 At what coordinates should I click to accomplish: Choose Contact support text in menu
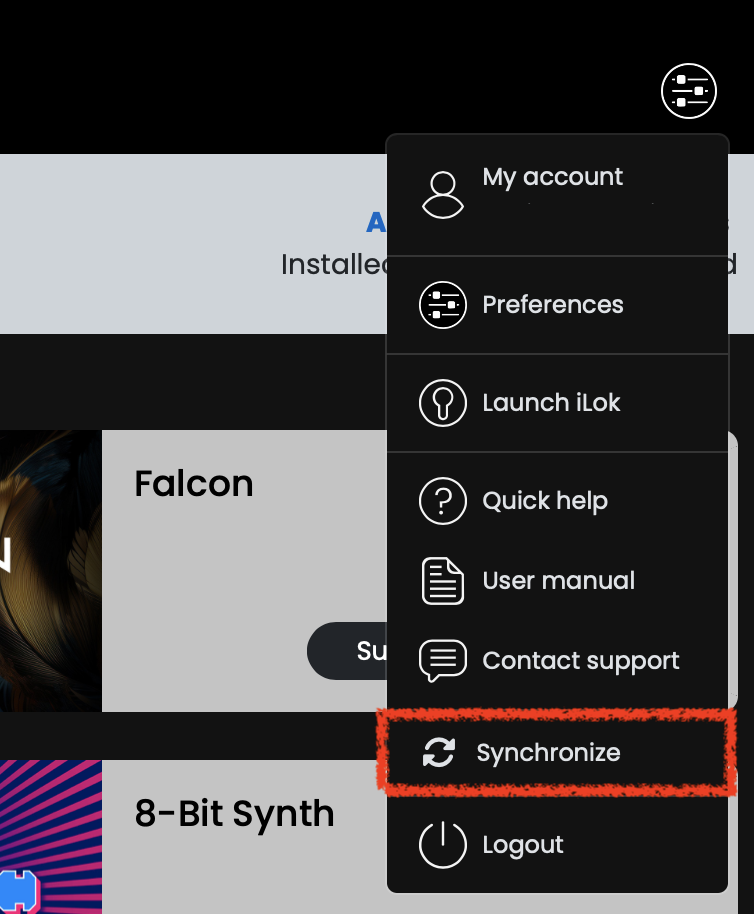coord(581,661)
